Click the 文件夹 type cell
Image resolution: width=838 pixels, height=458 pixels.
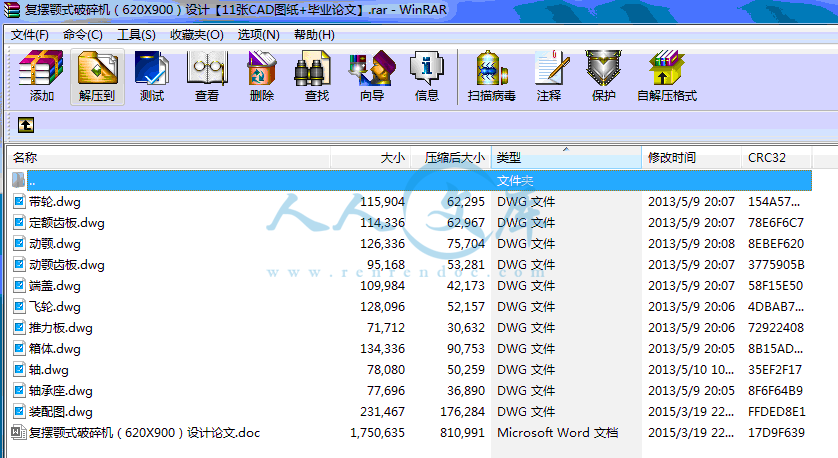tap(515, 181)
